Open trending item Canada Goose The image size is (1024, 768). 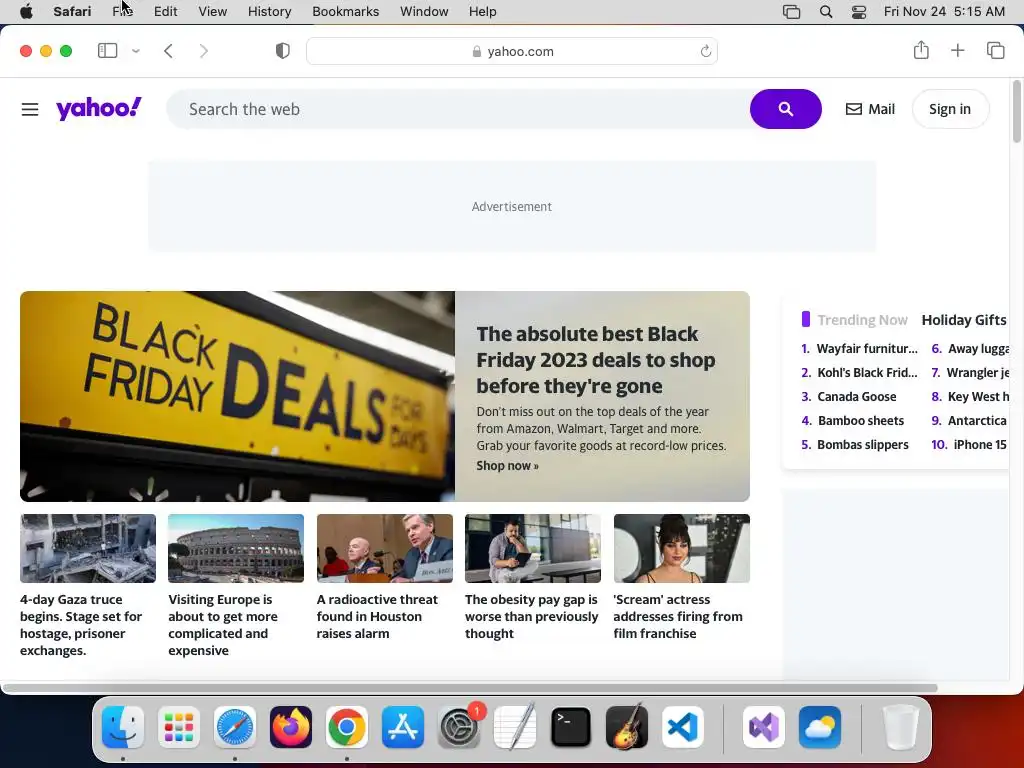coord(856,397)
